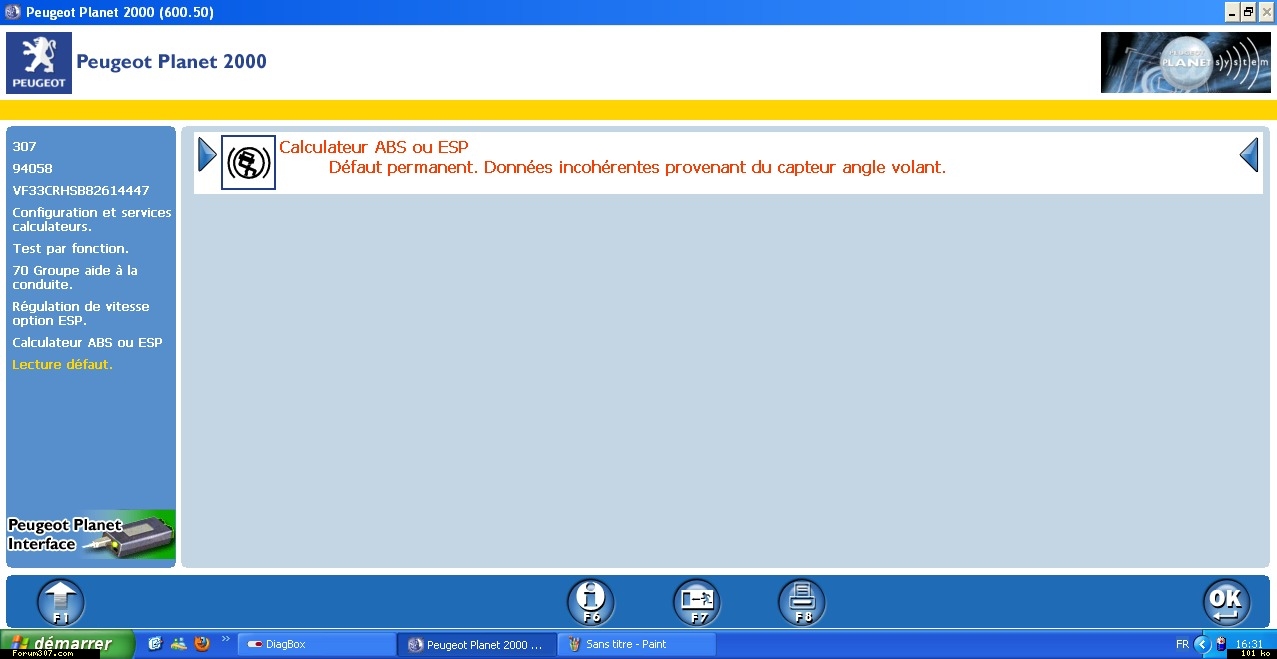This screenshot has width=1277, height=659.
Task: Print the fault report with F8
Action: [x=802, y=602]
